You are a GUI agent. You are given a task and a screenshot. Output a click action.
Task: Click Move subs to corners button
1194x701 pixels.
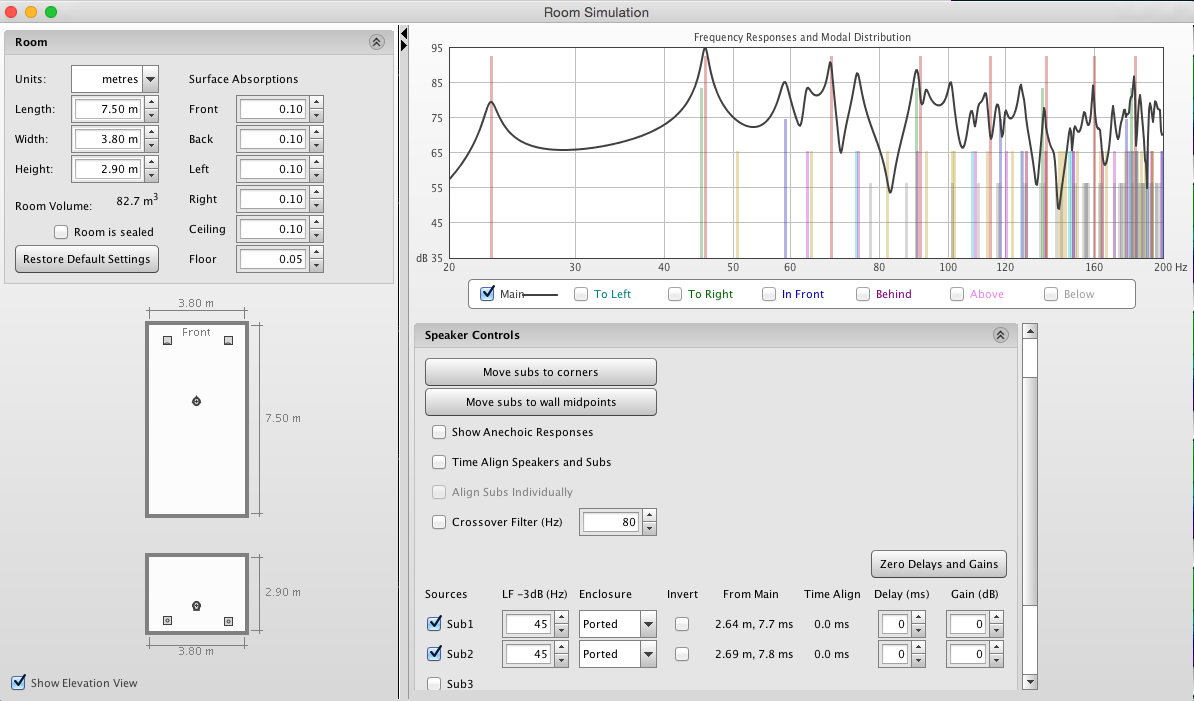[540, 372]
